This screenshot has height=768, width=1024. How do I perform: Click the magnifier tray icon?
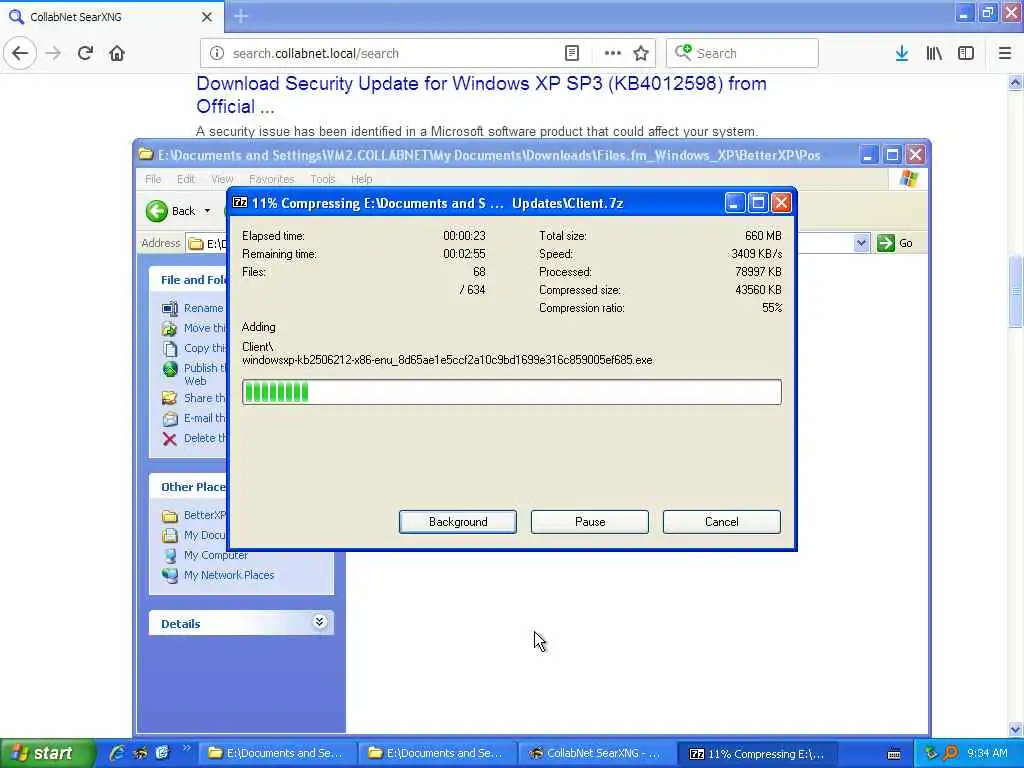[950, 753]
